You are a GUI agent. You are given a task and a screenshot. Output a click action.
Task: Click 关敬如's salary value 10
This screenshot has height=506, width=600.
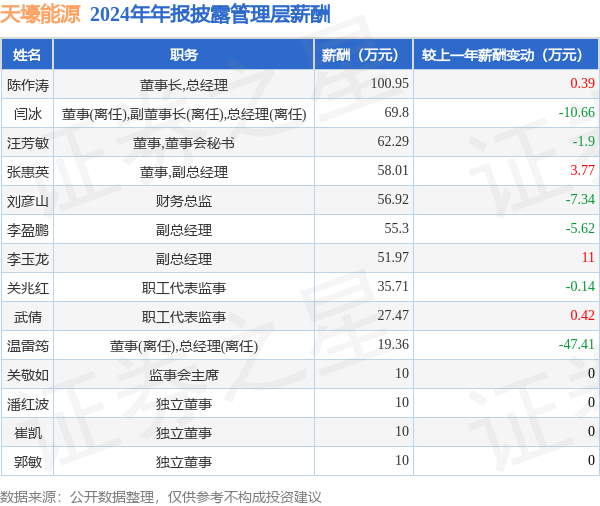tap(402, 373)
